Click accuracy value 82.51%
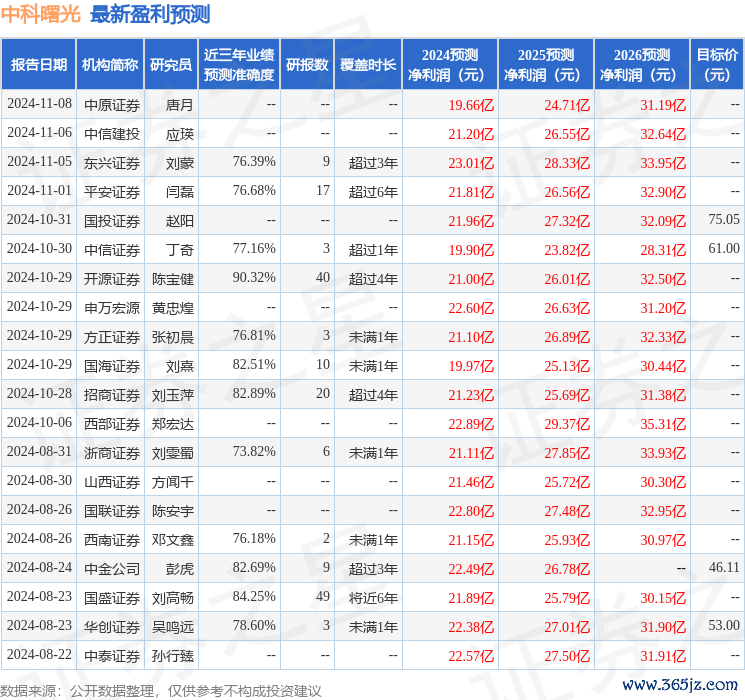 click(x=254, y=364)
